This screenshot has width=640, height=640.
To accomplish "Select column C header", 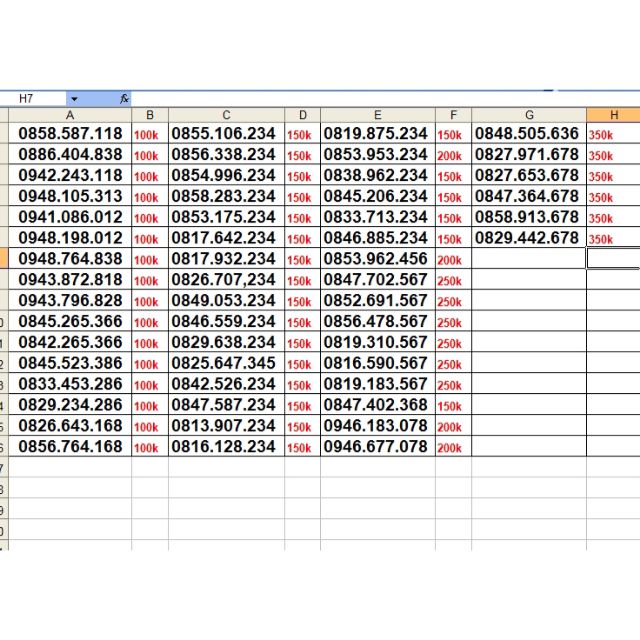I will [x=226, y=115].
